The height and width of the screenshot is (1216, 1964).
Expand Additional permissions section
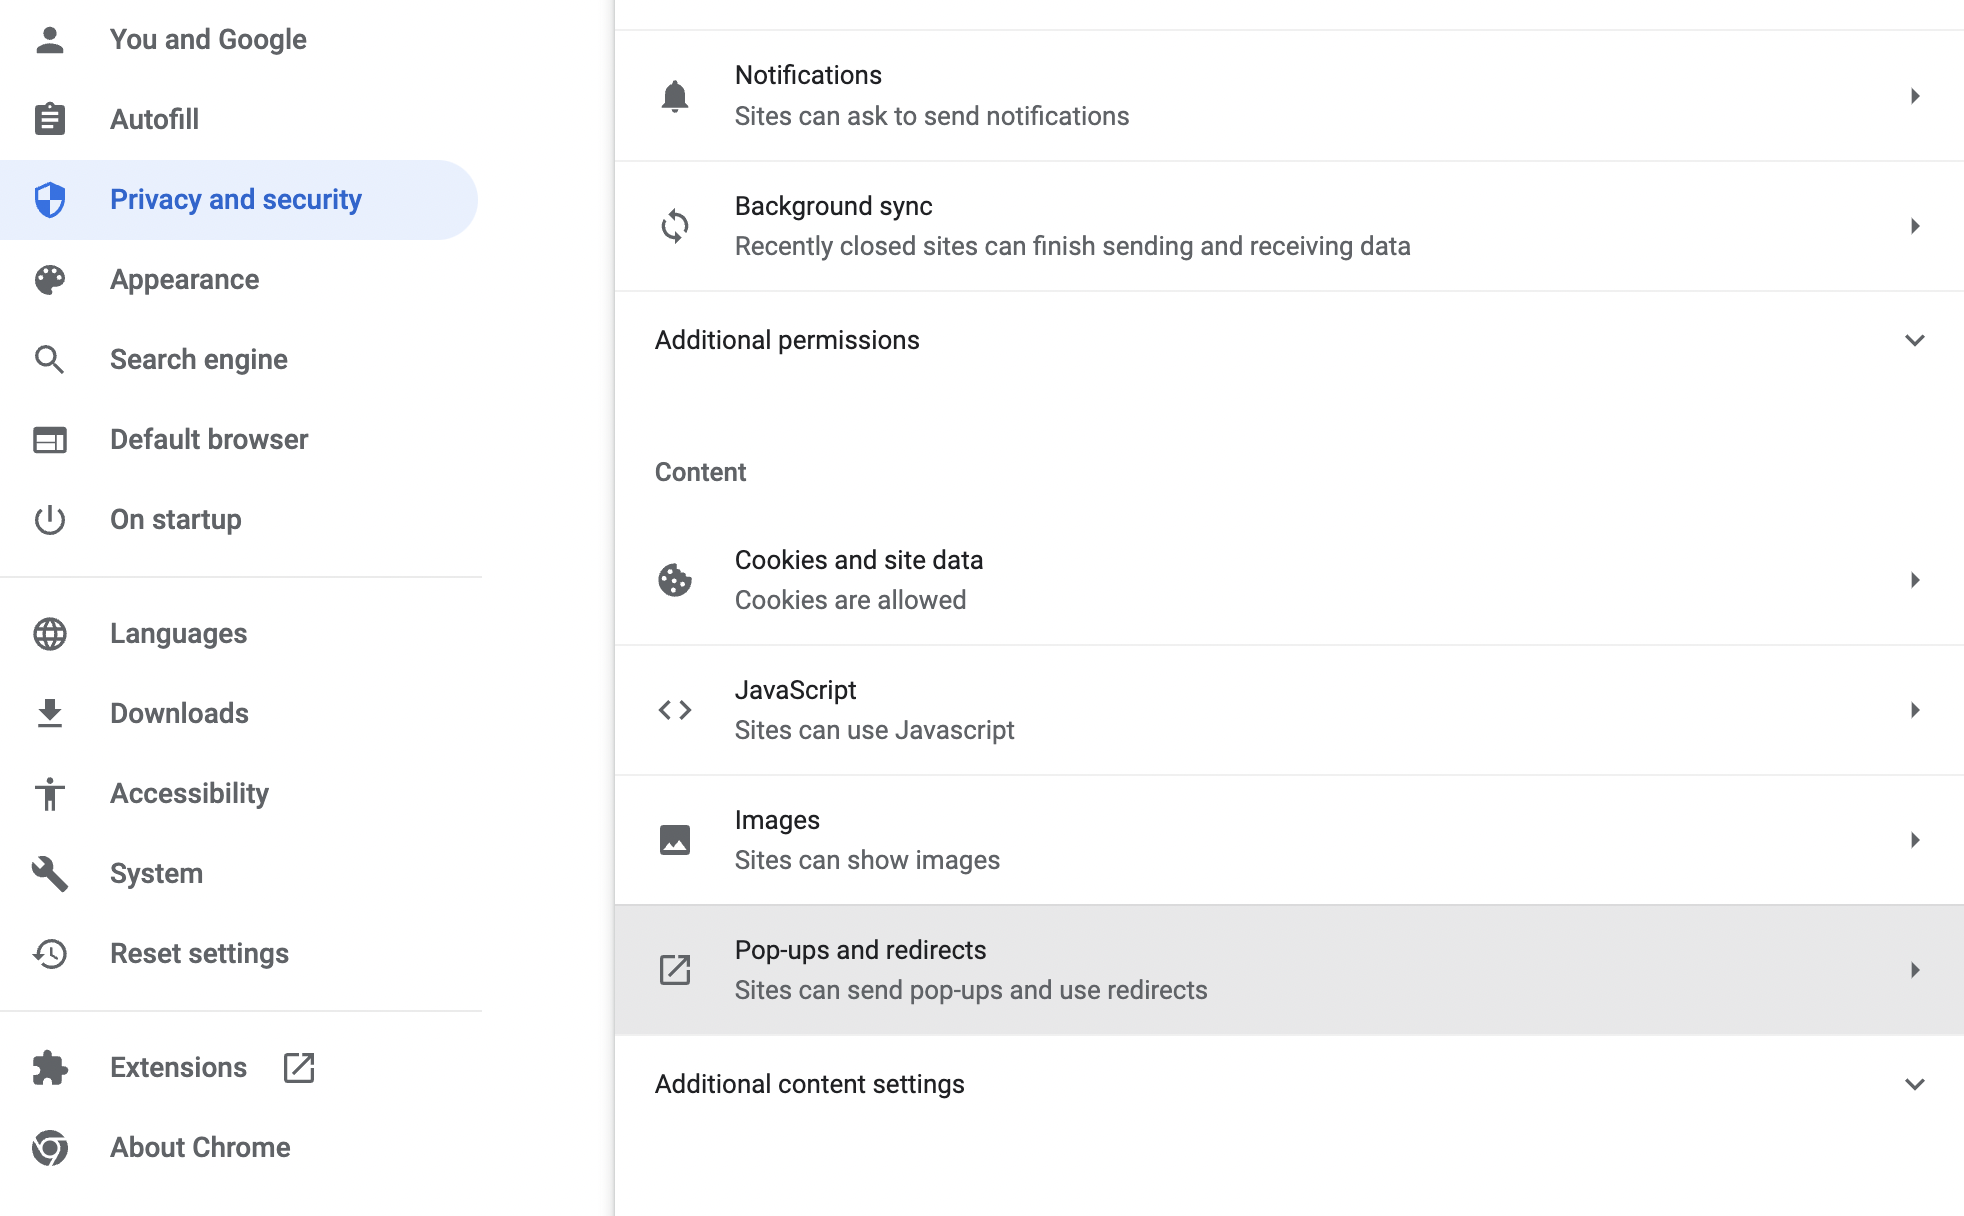pos(1914,341)
